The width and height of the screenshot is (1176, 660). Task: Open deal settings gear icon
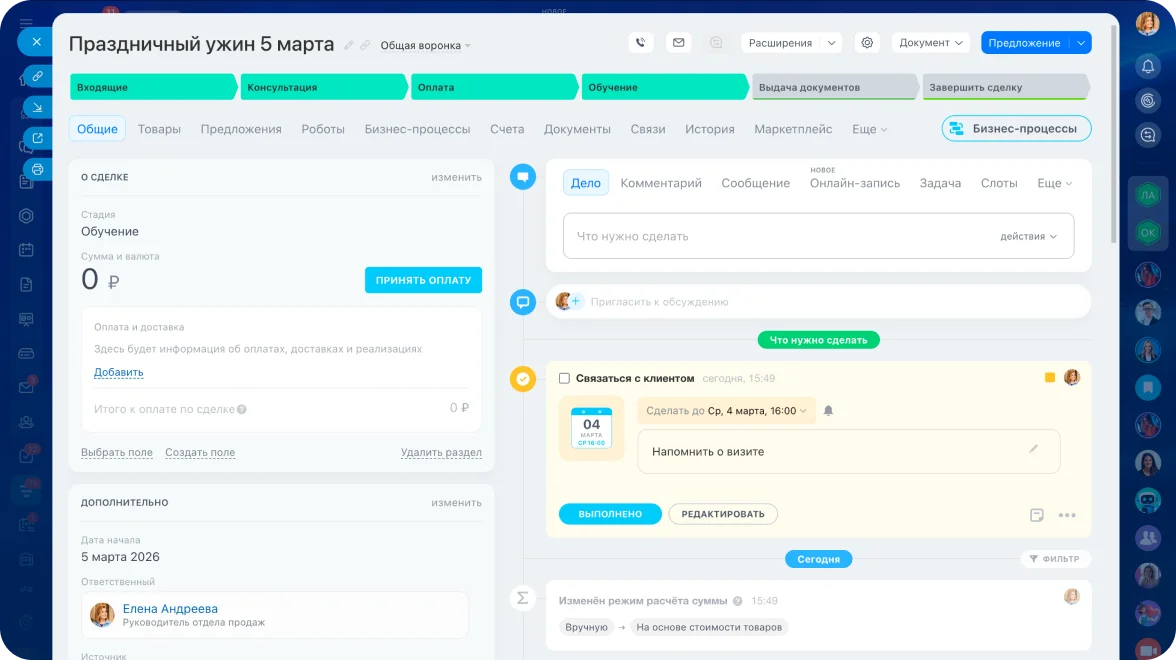(867, 43)
